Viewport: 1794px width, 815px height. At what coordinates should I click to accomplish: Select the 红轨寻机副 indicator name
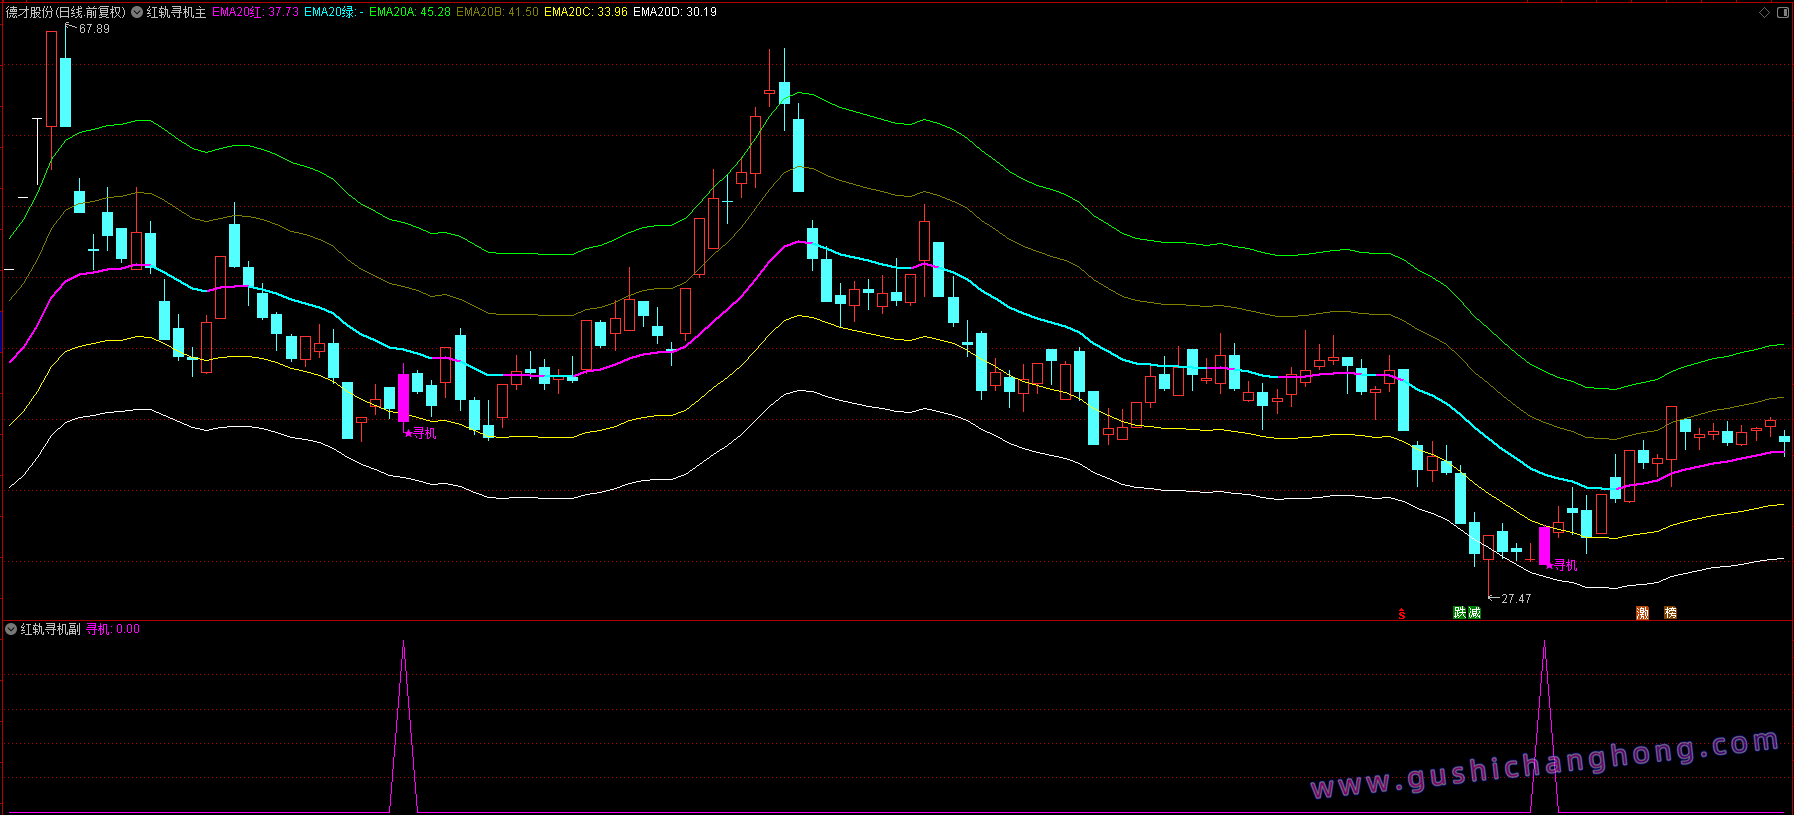(x=50, y=629)
